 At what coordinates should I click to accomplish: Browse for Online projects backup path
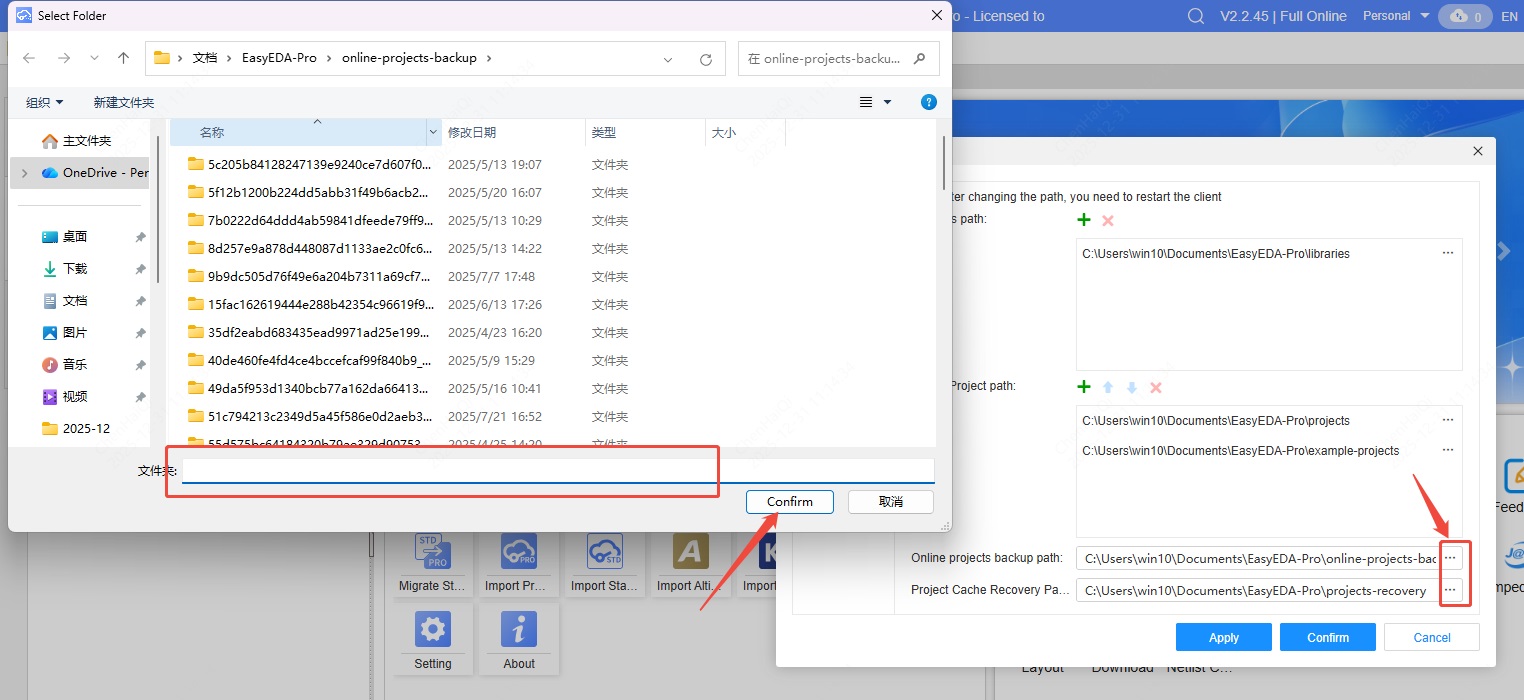coord(1450,558)
